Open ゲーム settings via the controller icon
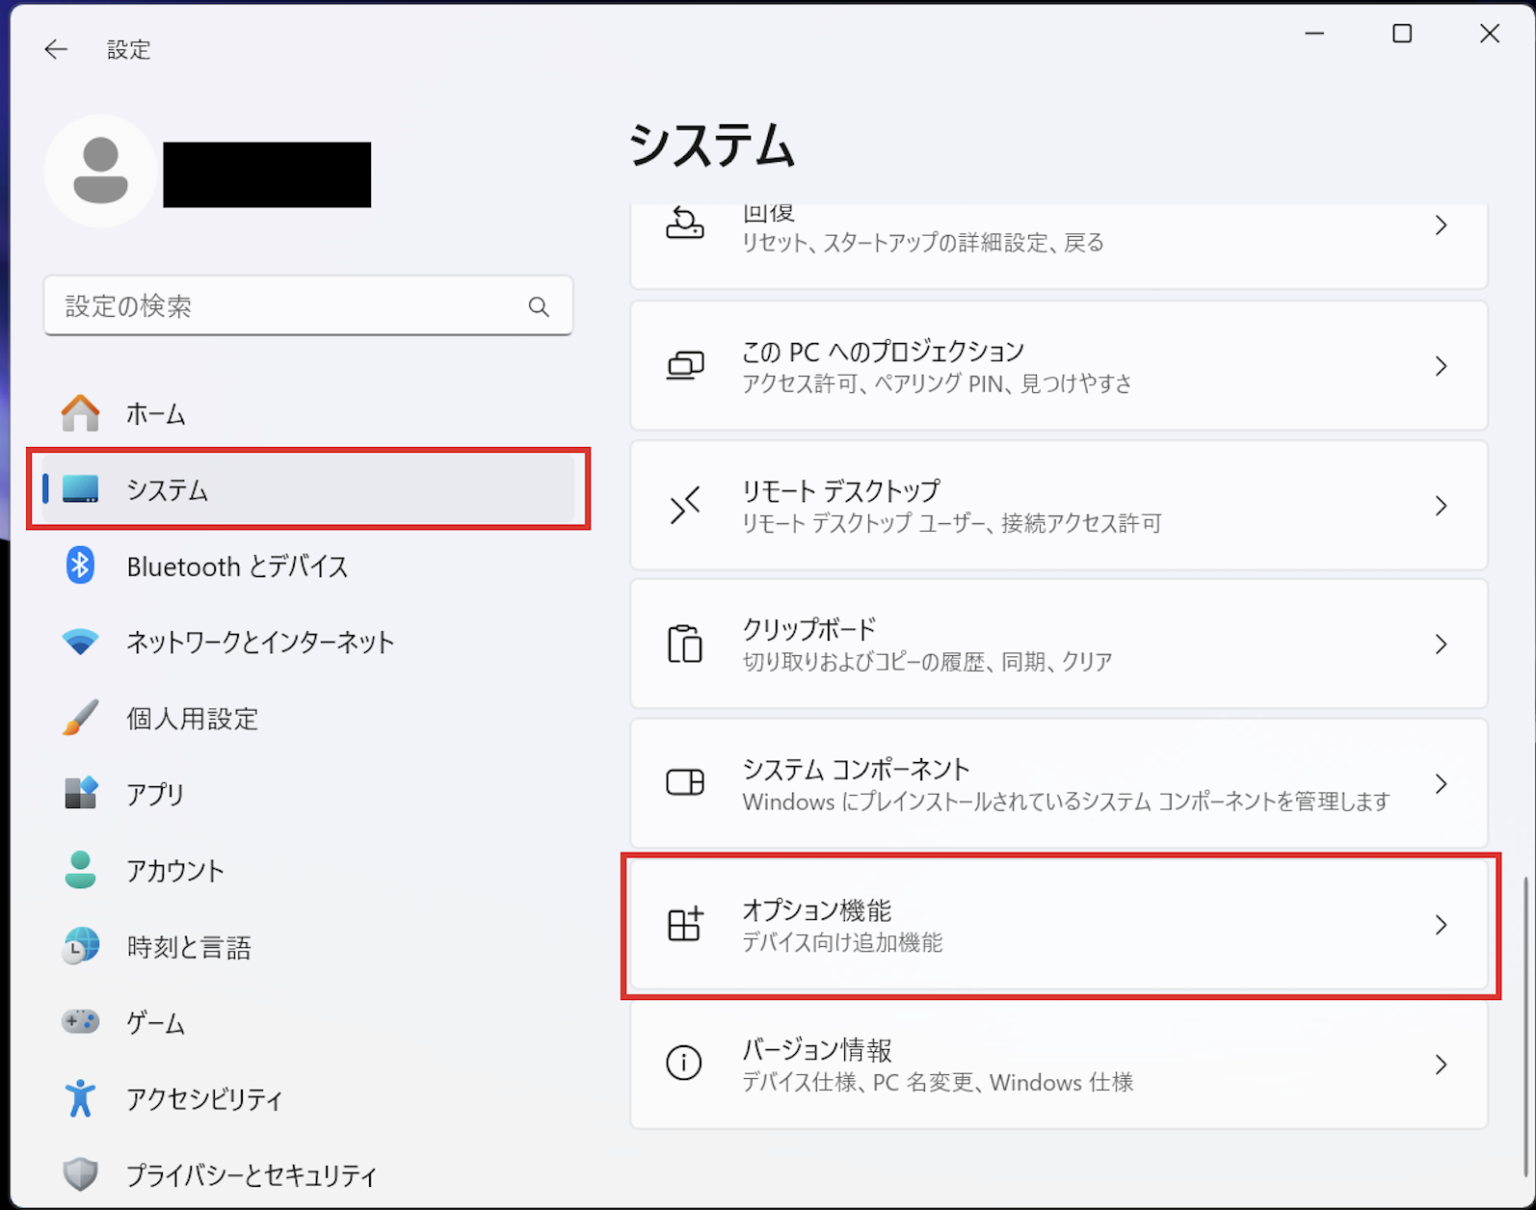Viewport: 1536px width, 1210px height. point(80,1022)
